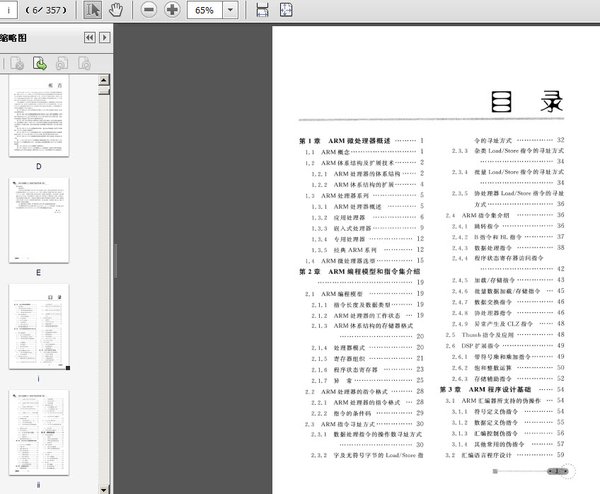Click the 缩略图 panel title
The width and height of the screenshot is (600, 494).
(13, 38)
